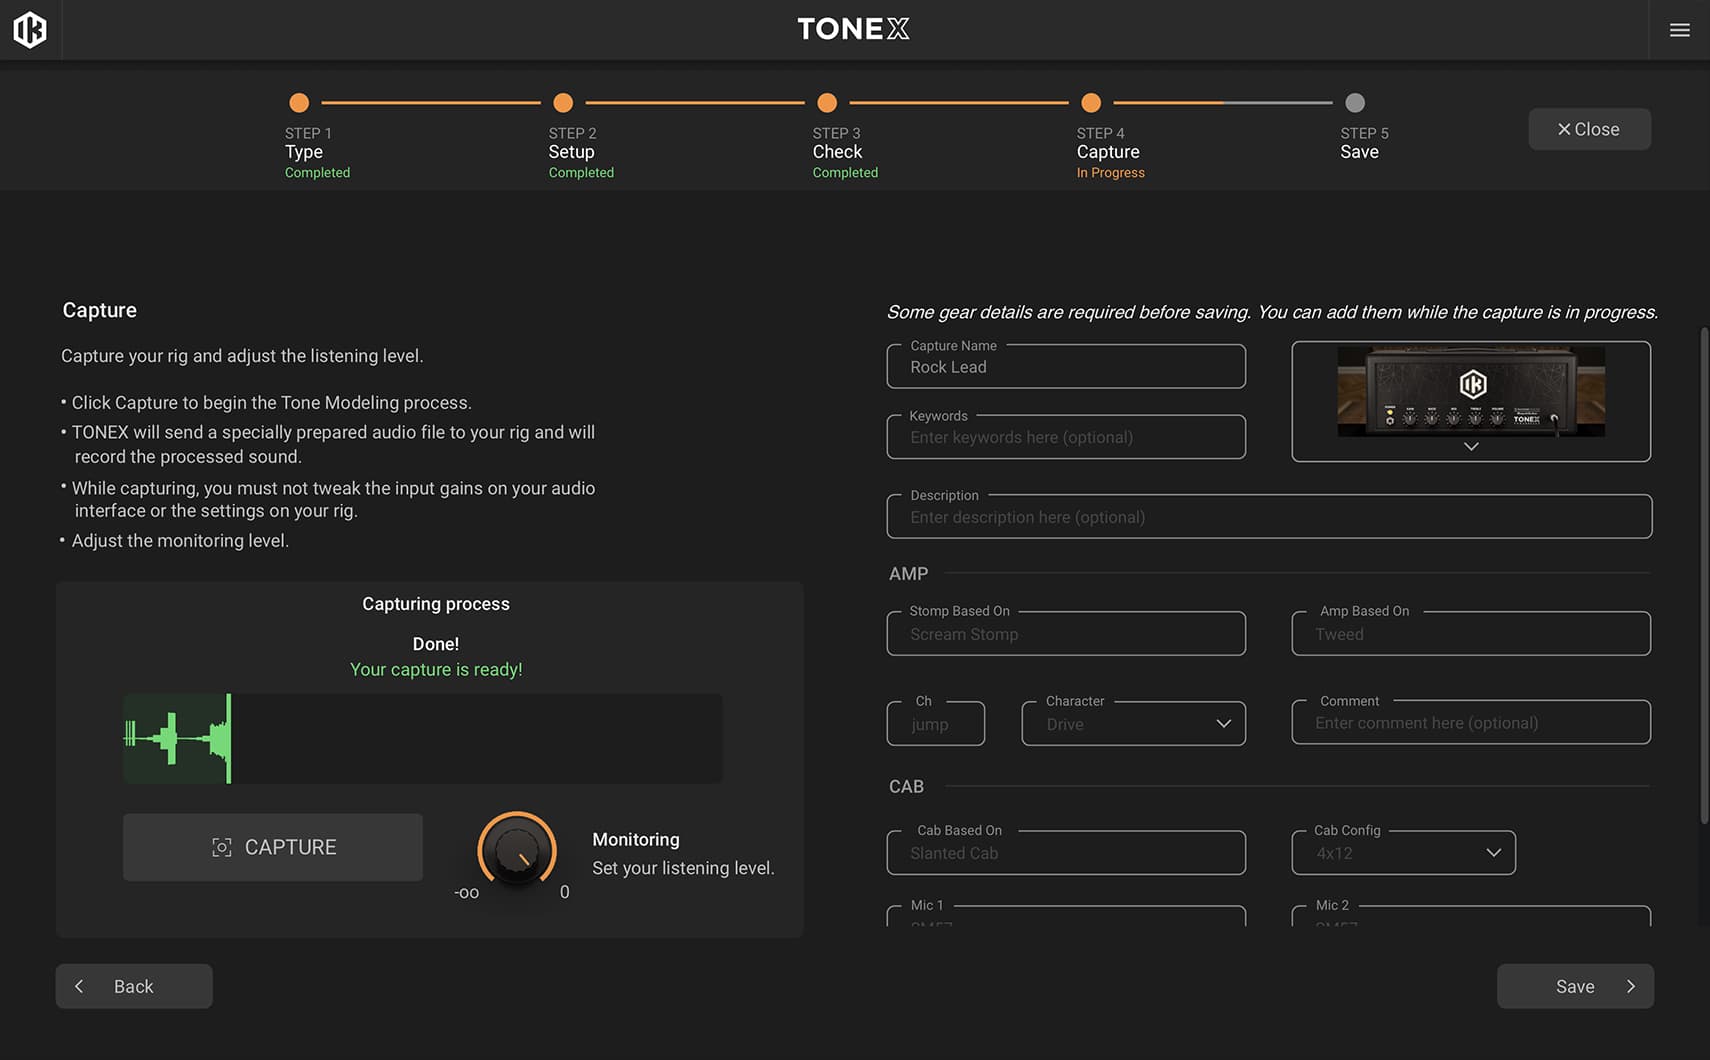The width and height of the screenshot is (1710, 1060).
Task: Click the Step 3 Check circle
Action: click(x=827, y=103)
